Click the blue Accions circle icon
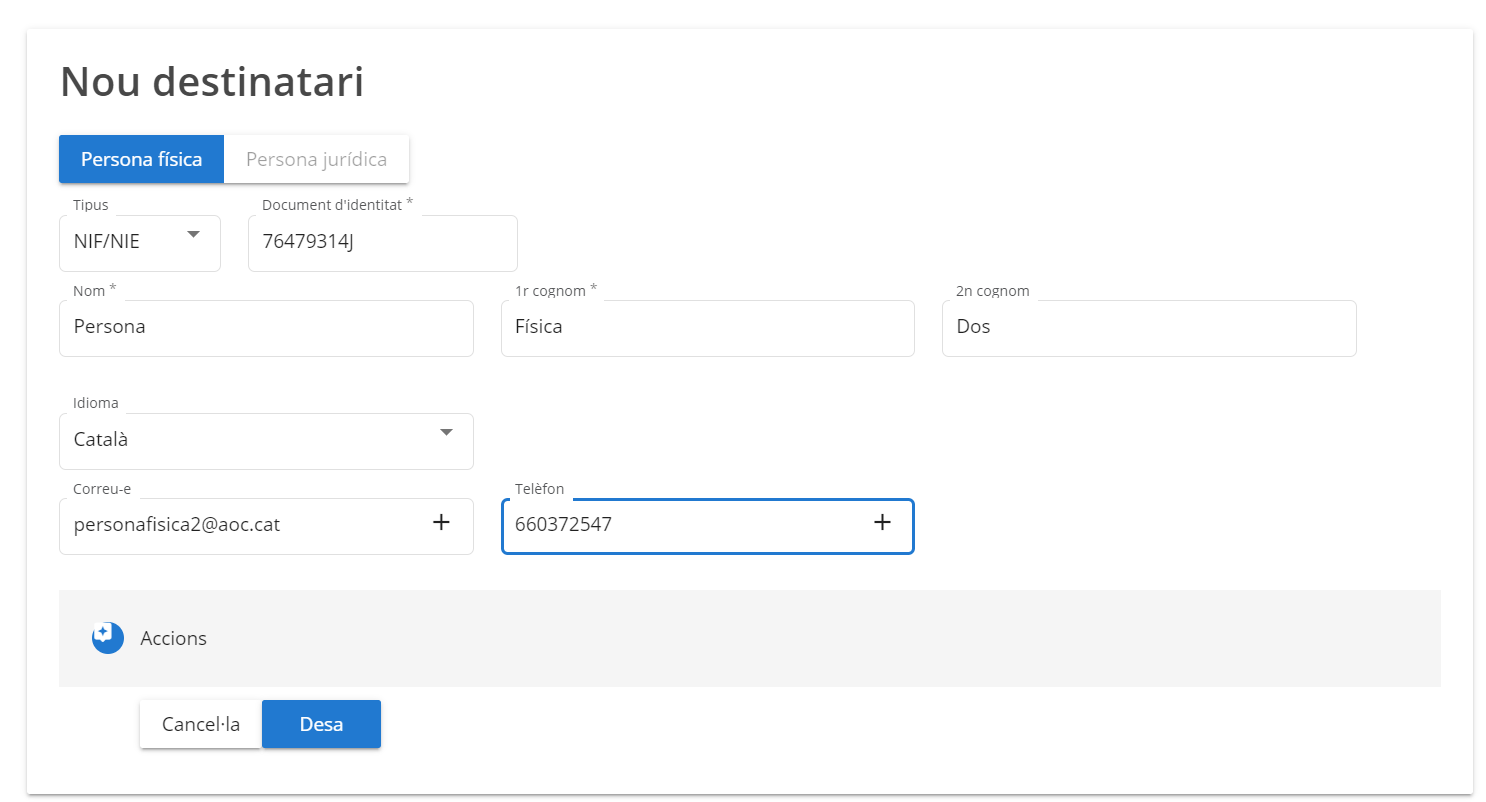This screenshot has width=1486, height=802. [x=107, y=637]
